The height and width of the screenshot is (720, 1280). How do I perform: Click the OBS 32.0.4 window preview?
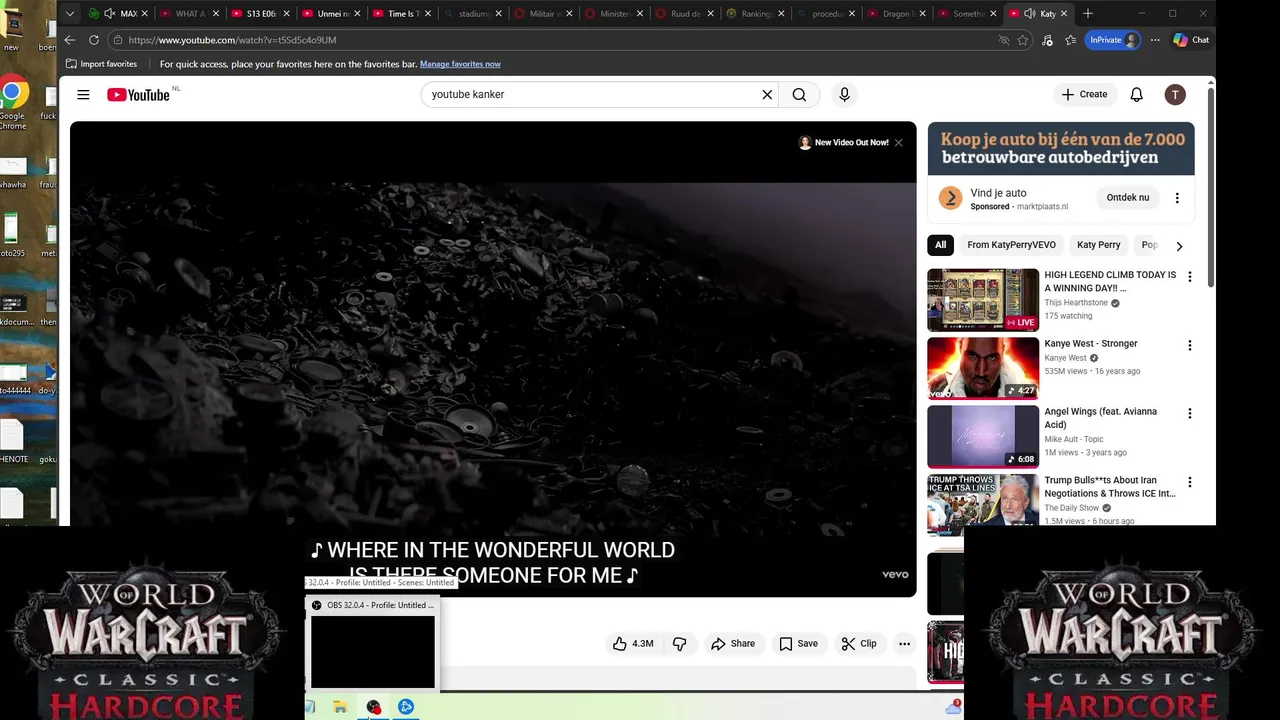[373, 652]
